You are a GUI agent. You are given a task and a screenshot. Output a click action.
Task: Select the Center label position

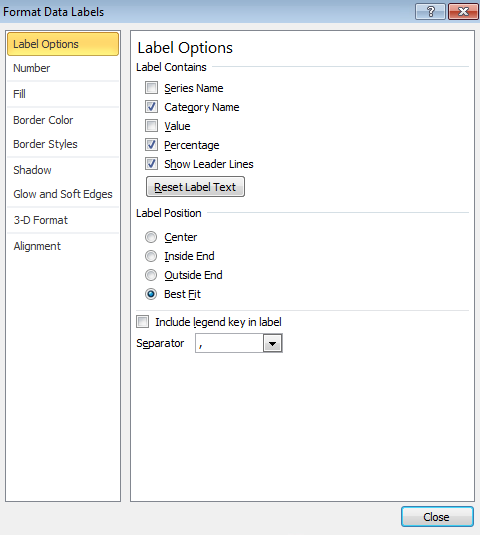click(151, 237)
